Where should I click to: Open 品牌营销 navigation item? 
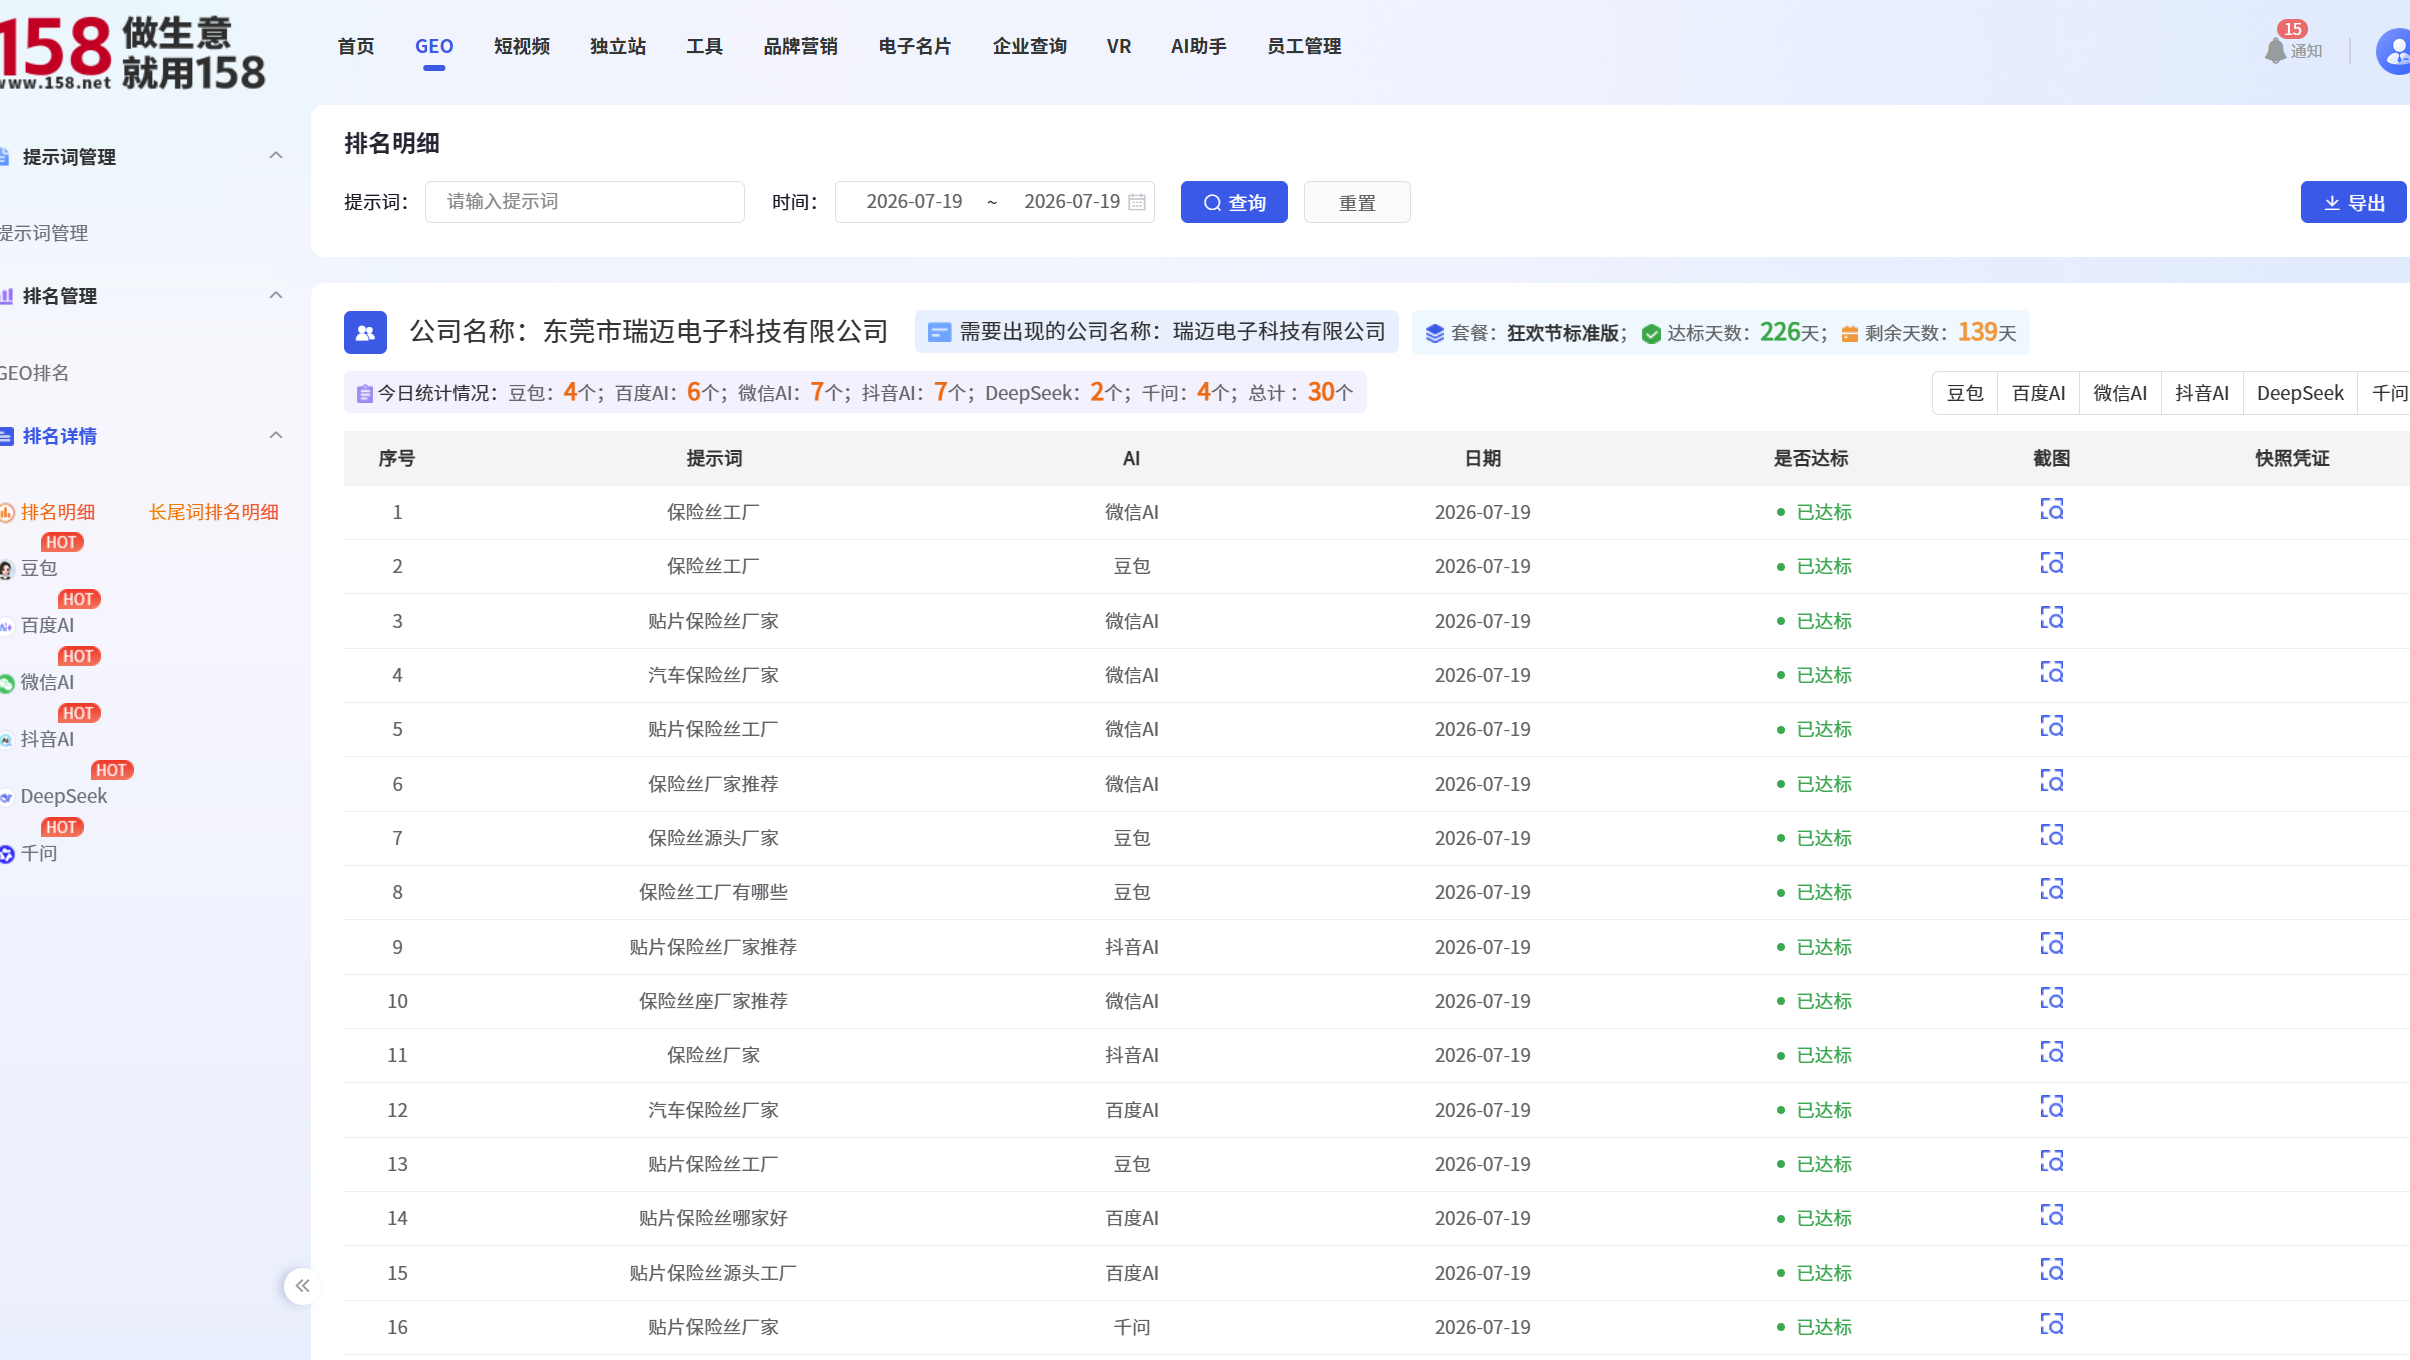[801, 46]
